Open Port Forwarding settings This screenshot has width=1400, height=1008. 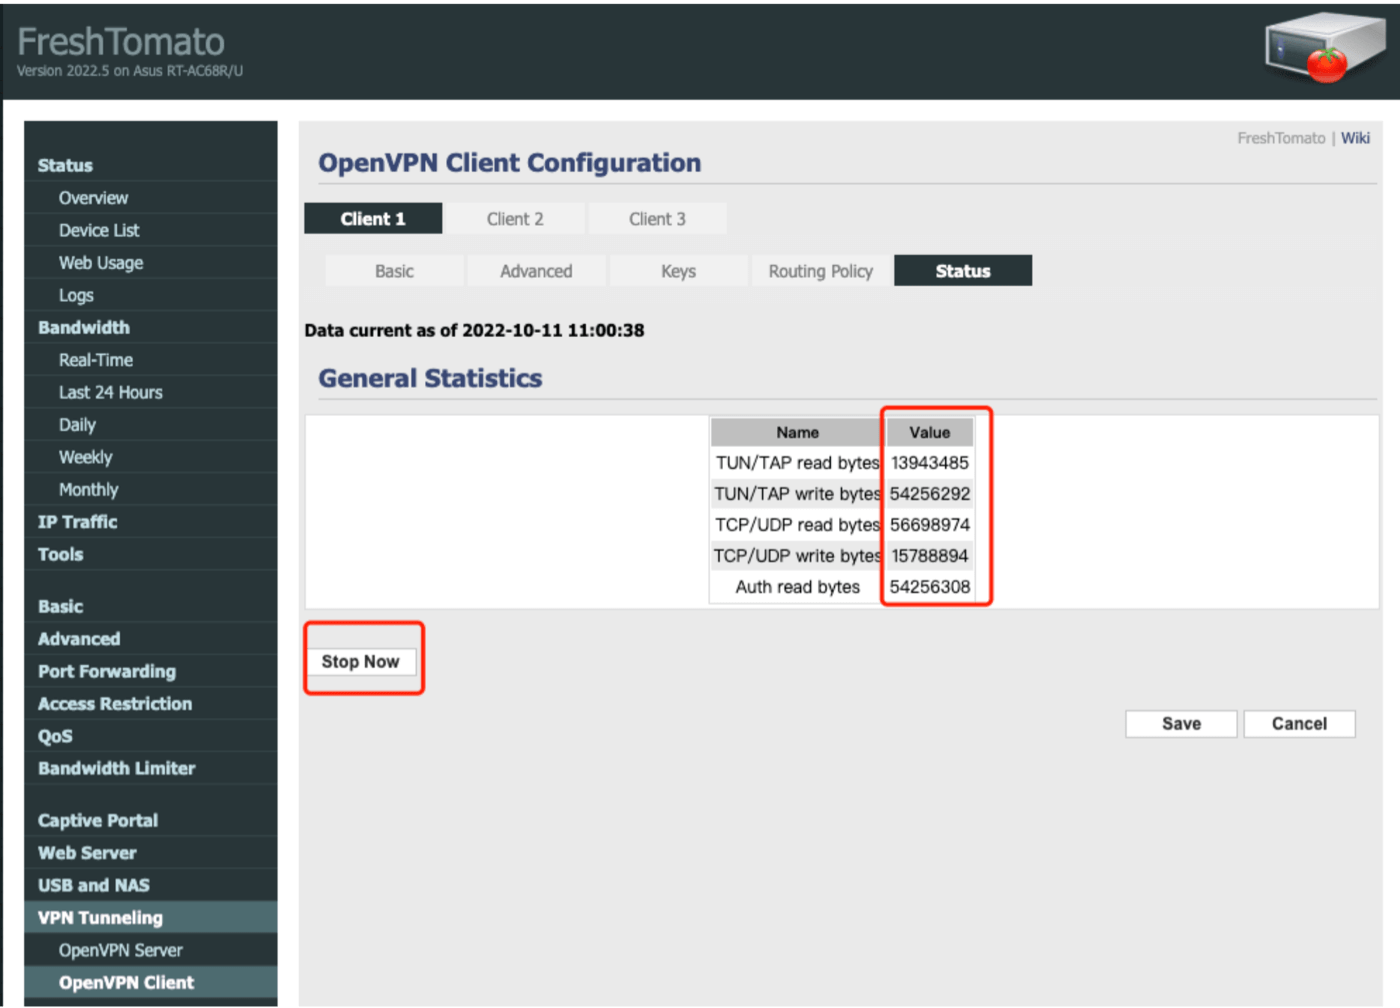[107, 671]
